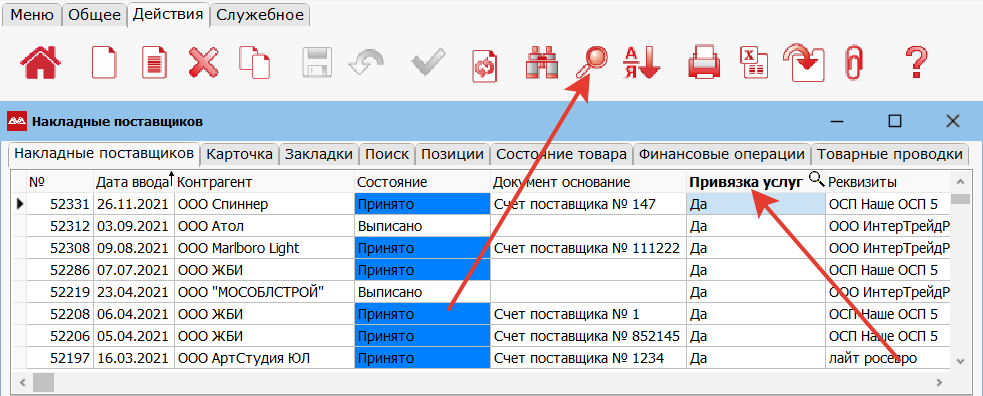Viewport: 983px width, 396px height.
Task: Open the Меню tab
Action: 32,15
